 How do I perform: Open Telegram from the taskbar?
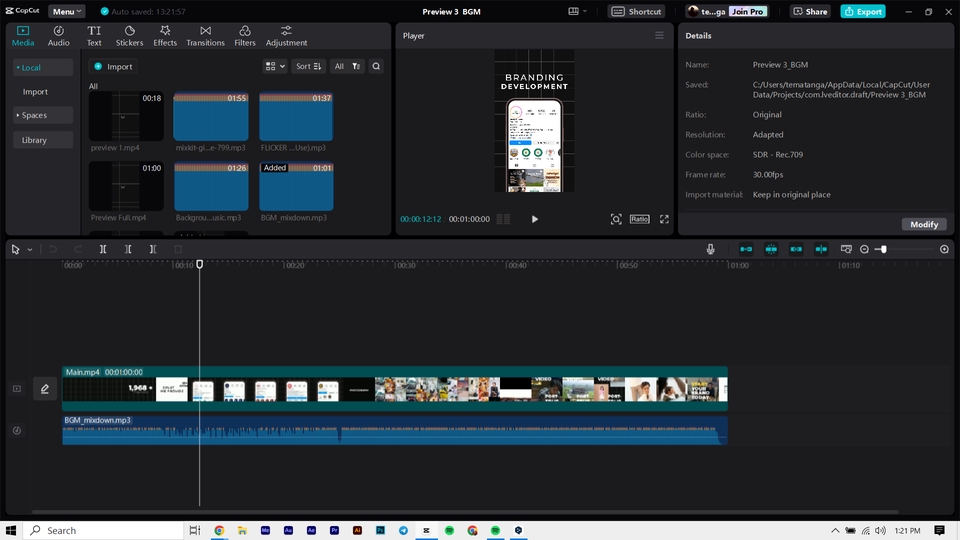tap(403, 530)
